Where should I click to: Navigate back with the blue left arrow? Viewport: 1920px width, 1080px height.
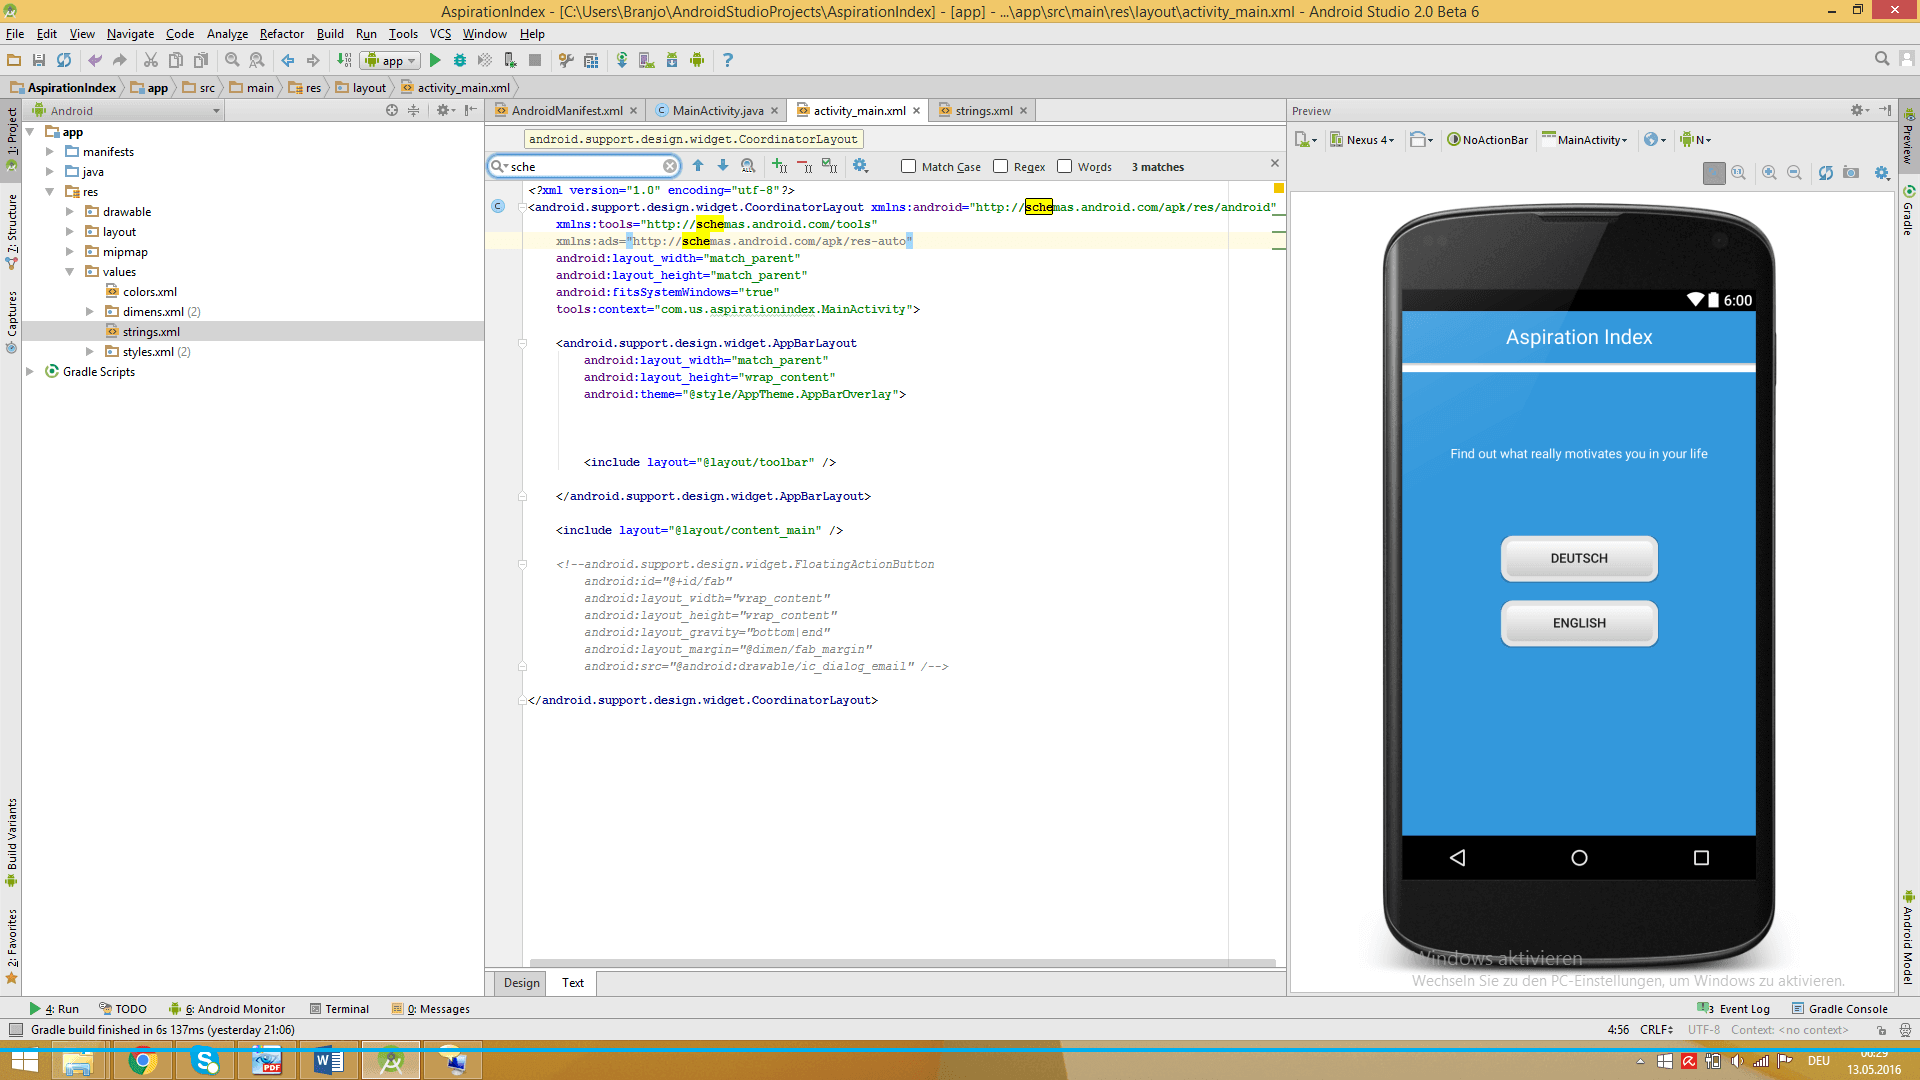[288, 60]
